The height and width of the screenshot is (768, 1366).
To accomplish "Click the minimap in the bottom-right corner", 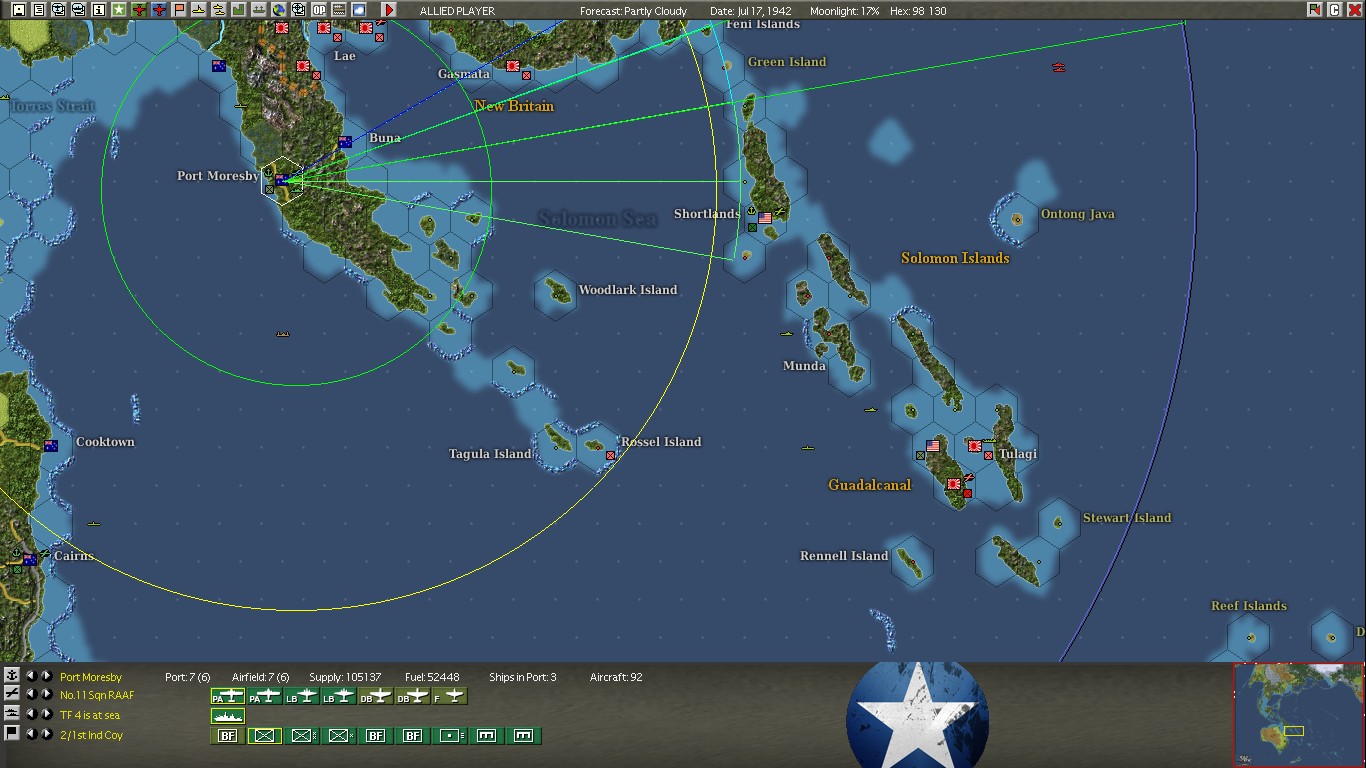I will pos(1298,714).
